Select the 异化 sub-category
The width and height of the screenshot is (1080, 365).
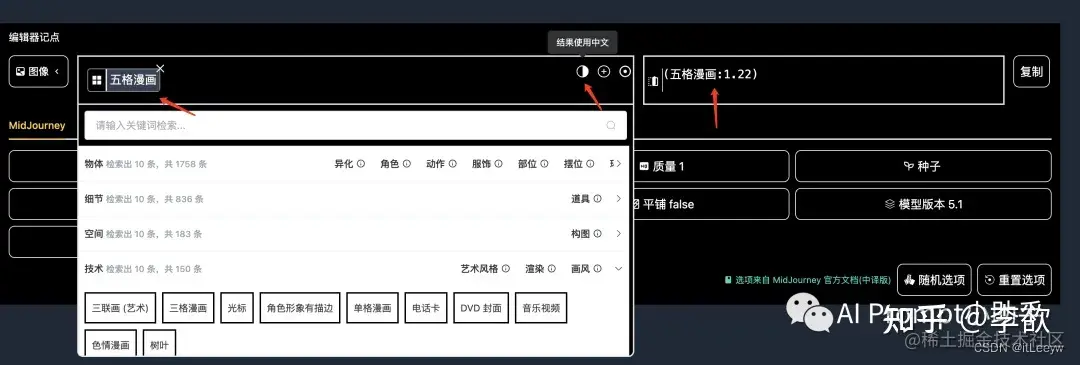click(x=344, y=164)
